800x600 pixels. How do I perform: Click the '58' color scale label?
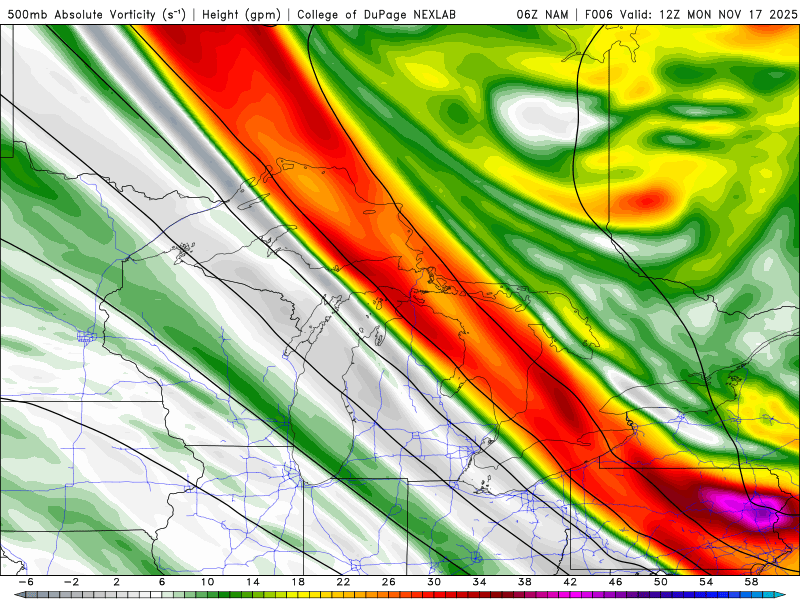[x=751, y=582]
